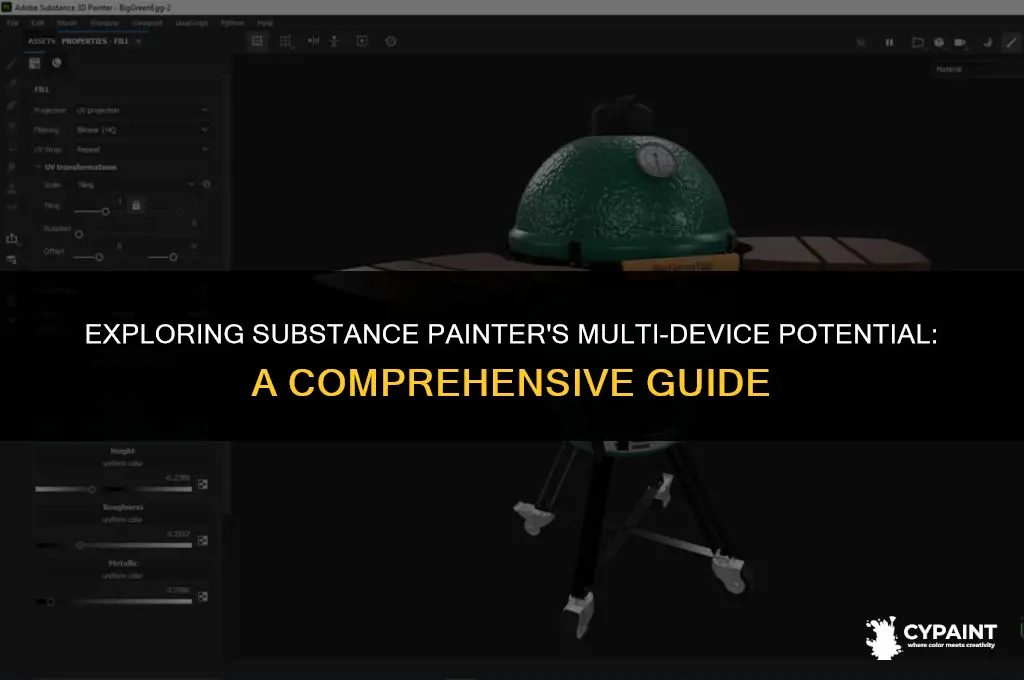Click the icon right of Height slider
The width and height of the screenshot is (1024, 680).
[203, 484]
